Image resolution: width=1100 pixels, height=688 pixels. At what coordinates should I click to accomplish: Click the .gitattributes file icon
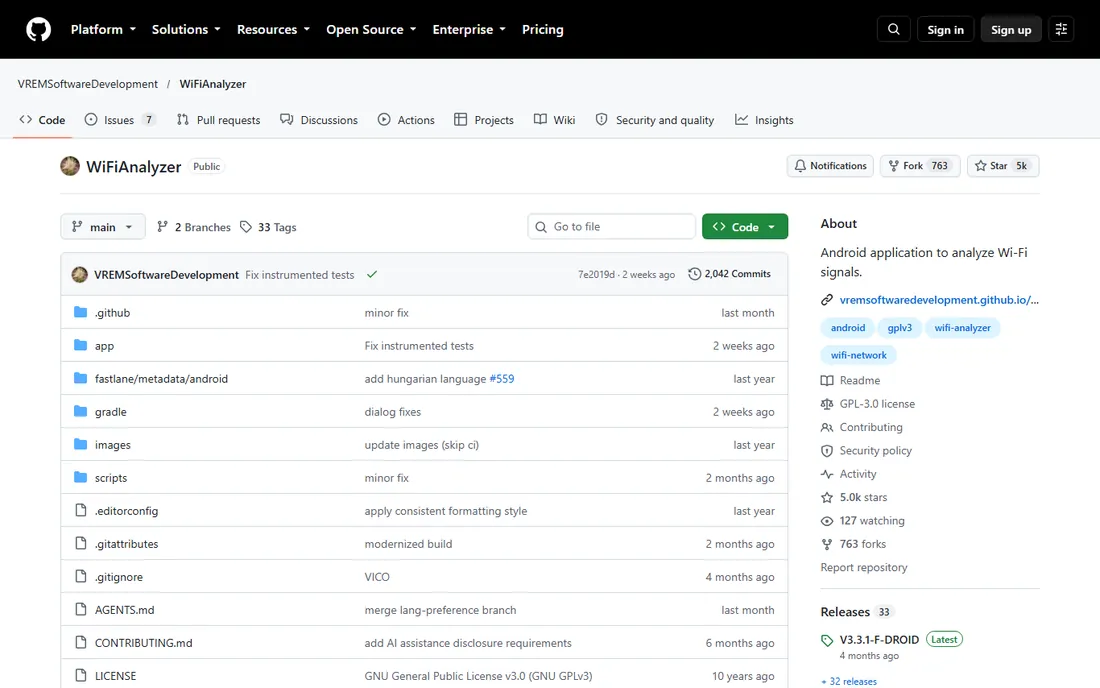click(x=81, y=543)
